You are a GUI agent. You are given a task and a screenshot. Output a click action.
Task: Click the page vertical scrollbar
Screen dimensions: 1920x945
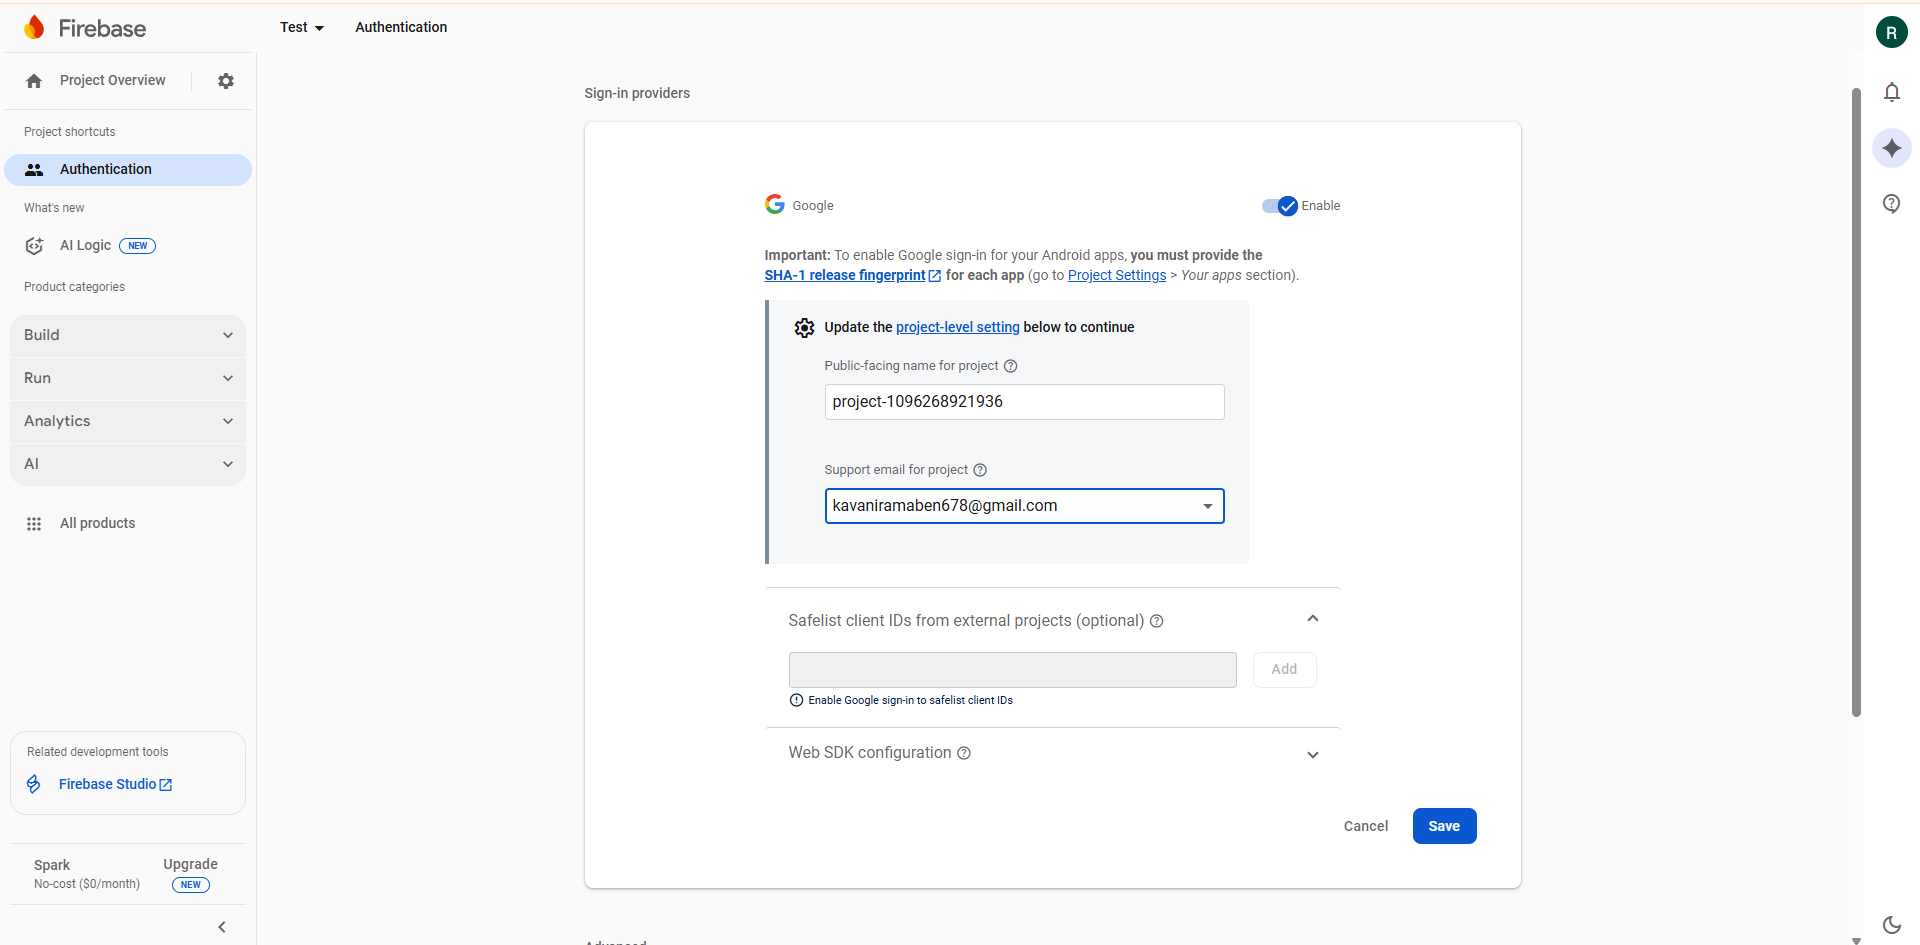[x=1856, y=402]
